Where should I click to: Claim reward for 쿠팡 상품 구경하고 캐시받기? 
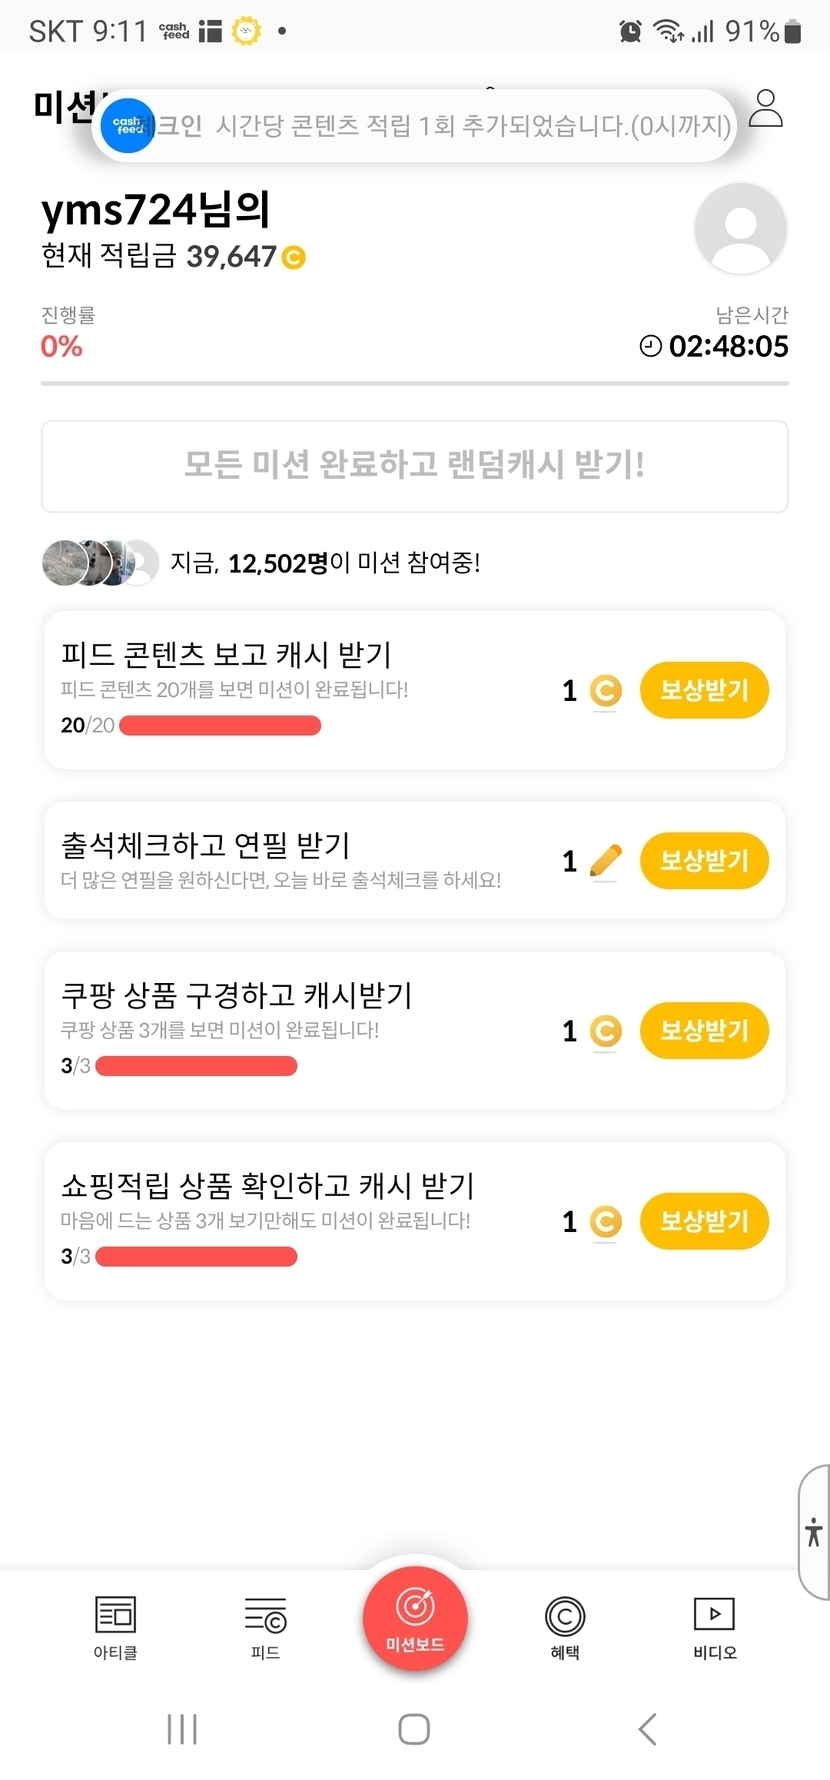pos(704,1031)
